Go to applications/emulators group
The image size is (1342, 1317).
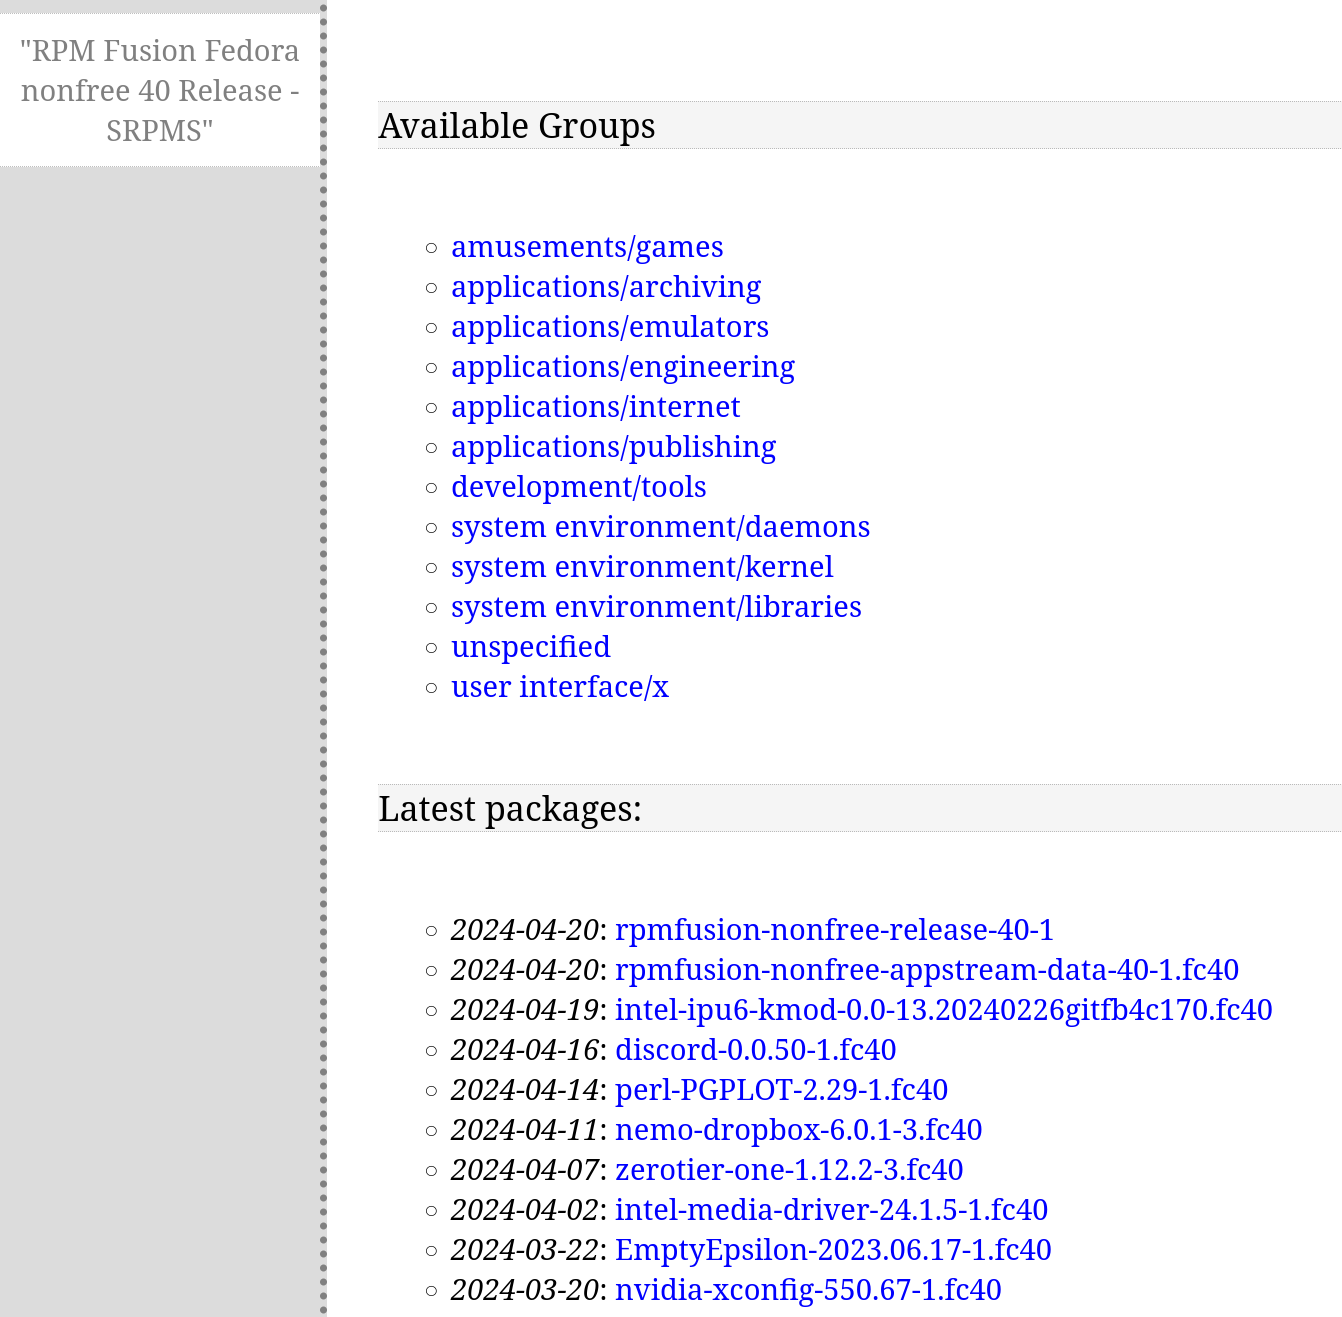[610, 327]
